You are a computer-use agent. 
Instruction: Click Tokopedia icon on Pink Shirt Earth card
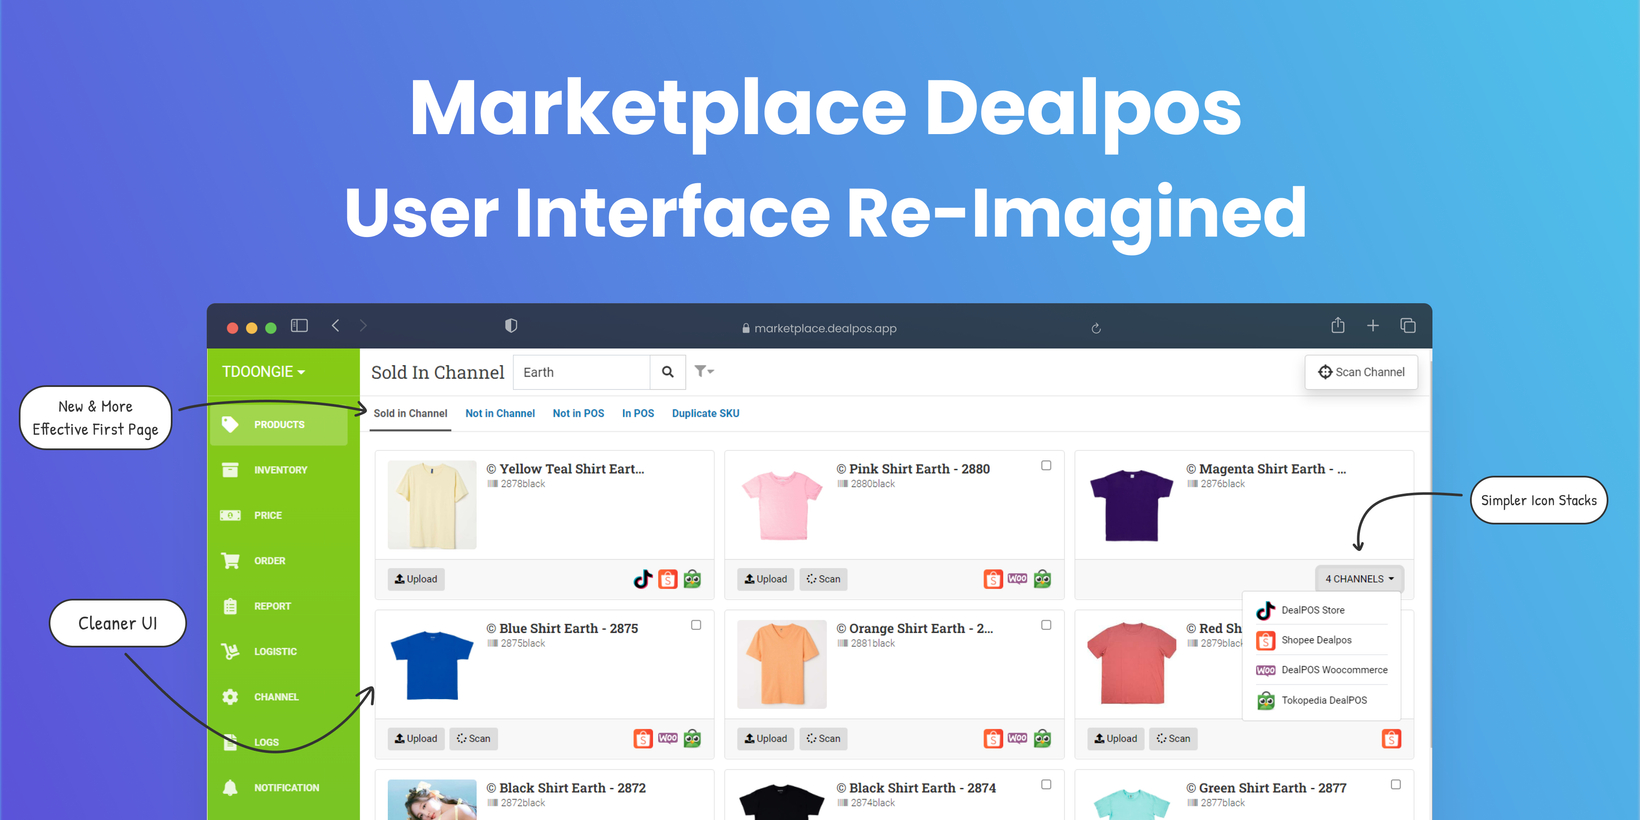pyautogui.click(x=1042, y=579)
